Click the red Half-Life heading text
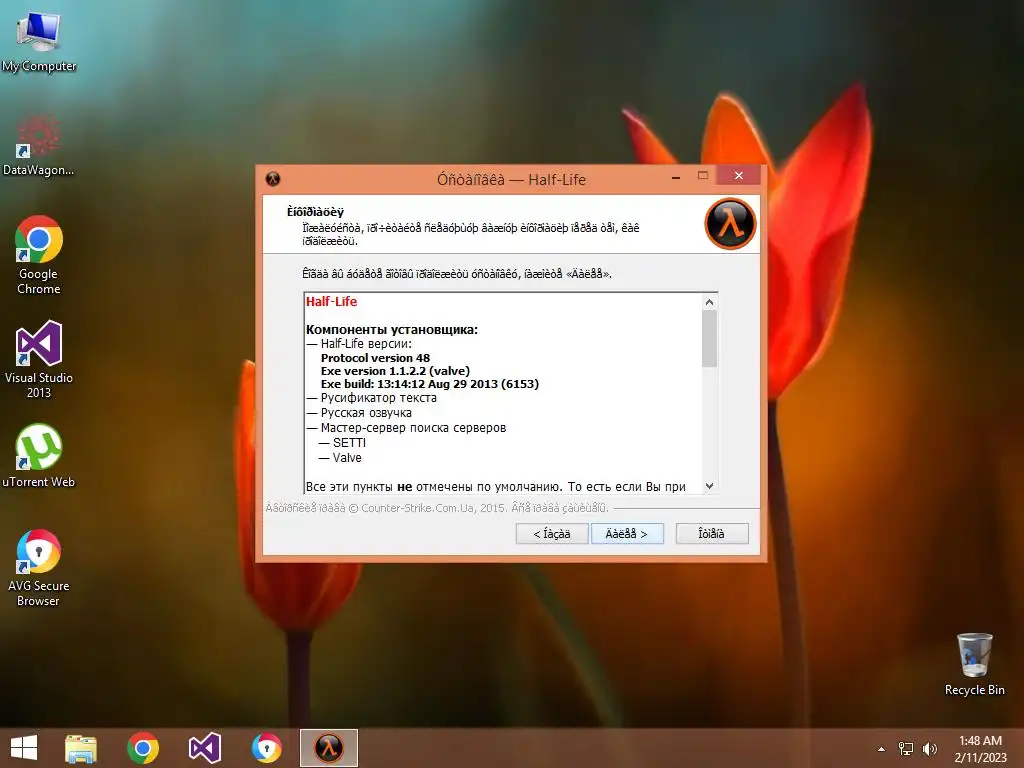Screen dimensions: 1024x768 [331, 302]
